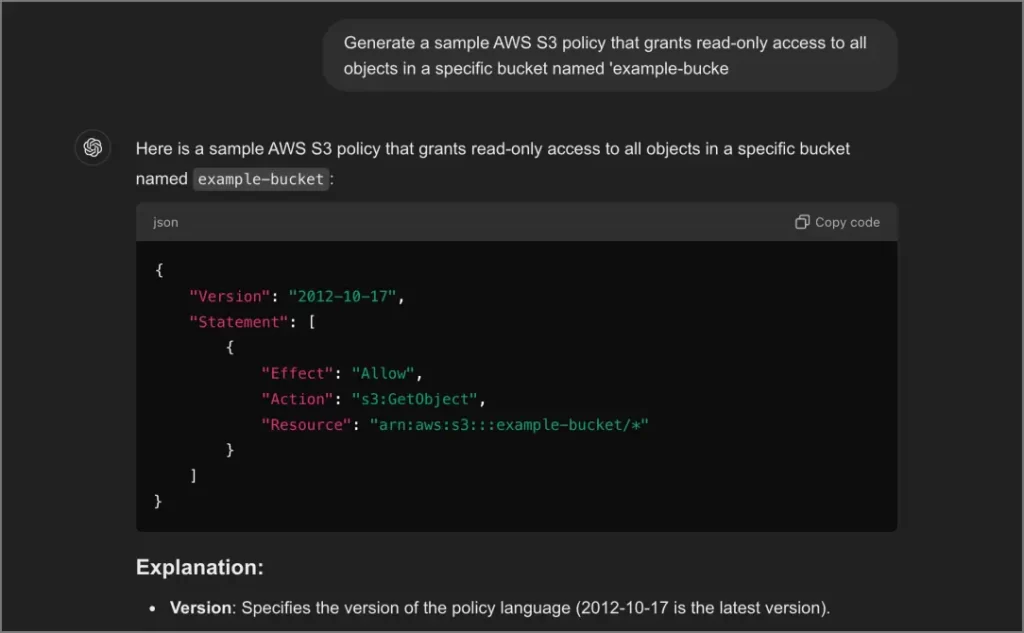Click the Version bullet explanation text
The height and width of the screenshot is (633, 1024).
(500, 608)
